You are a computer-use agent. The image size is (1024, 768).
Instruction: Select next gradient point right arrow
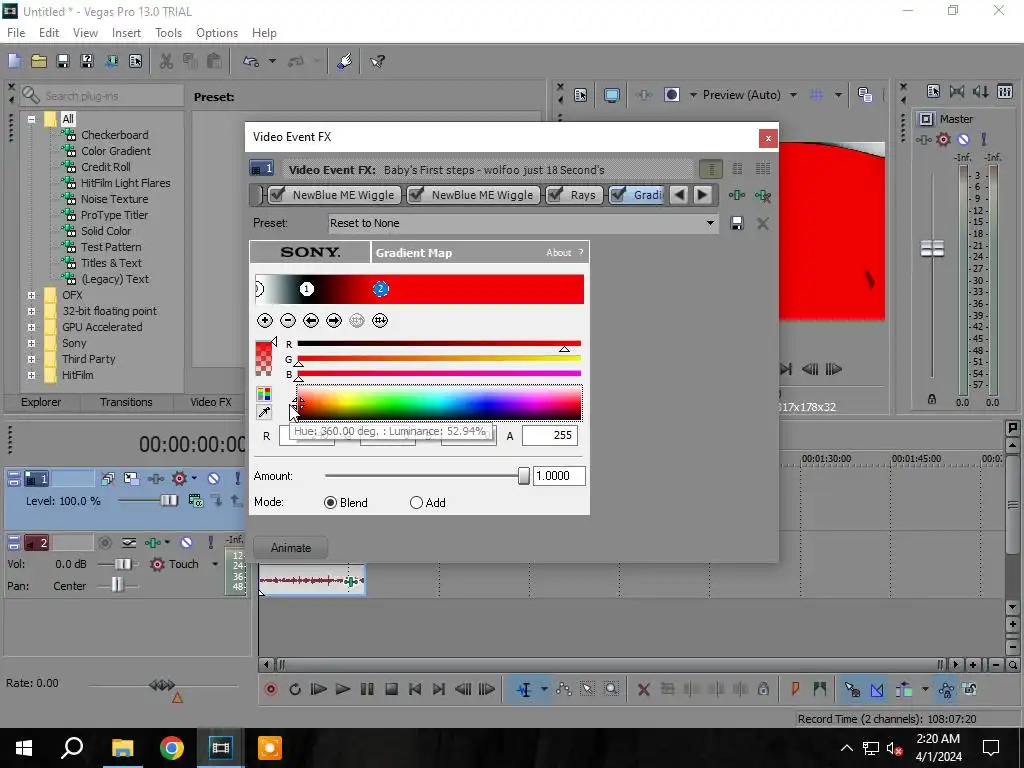click(334, 320)
